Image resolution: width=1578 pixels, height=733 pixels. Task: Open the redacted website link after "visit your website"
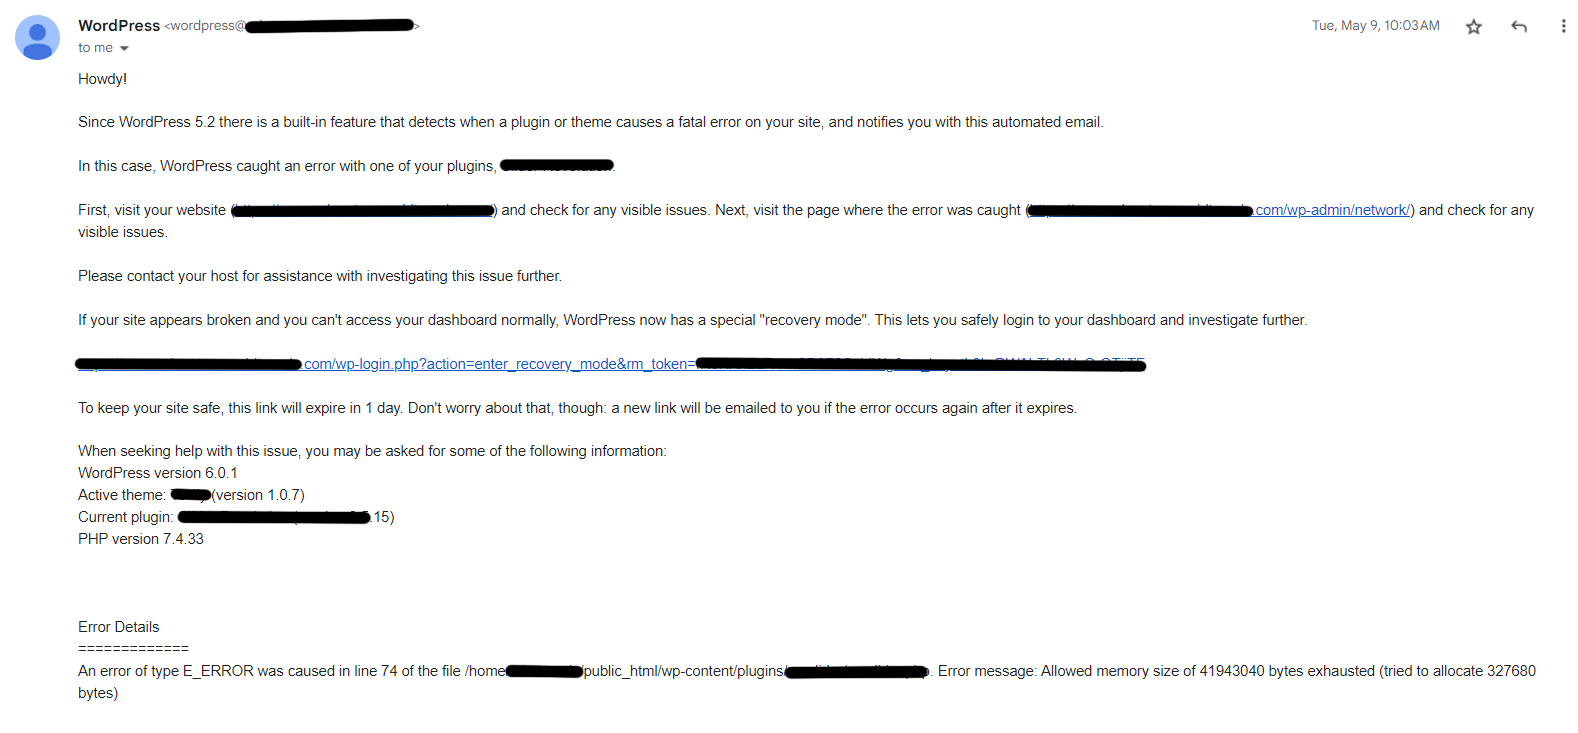click(364, 210)
